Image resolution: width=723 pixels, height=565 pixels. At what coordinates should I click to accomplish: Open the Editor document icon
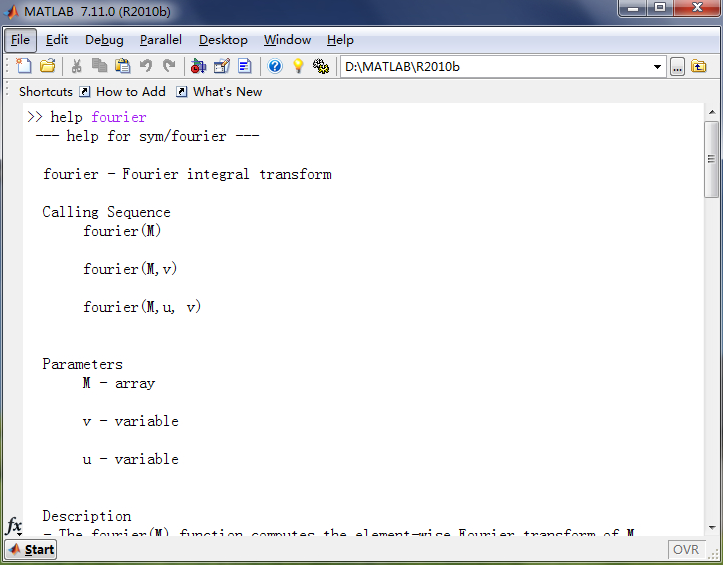(x=245, y=66)
